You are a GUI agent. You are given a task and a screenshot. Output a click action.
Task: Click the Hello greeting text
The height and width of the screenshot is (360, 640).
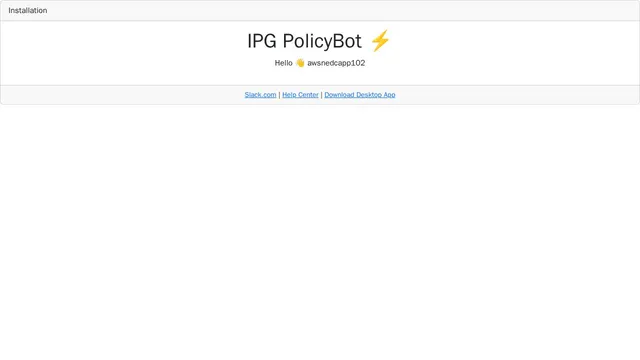pyautogui.click(x=283, y=63)
